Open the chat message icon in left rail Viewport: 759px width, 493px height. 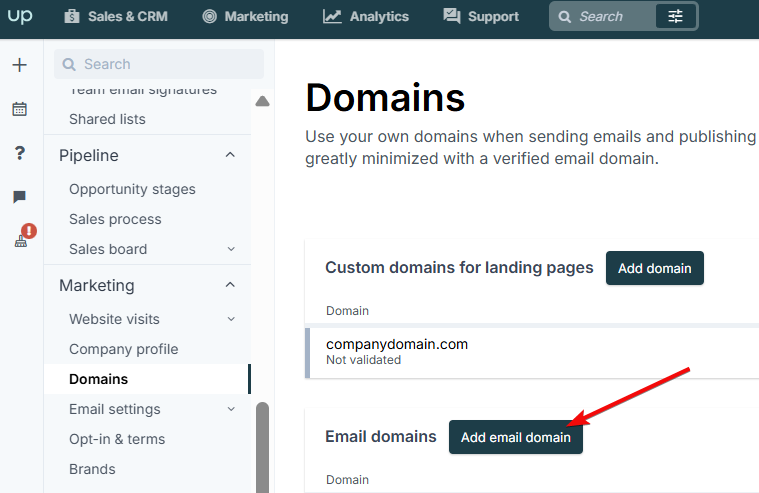(19, 197)
